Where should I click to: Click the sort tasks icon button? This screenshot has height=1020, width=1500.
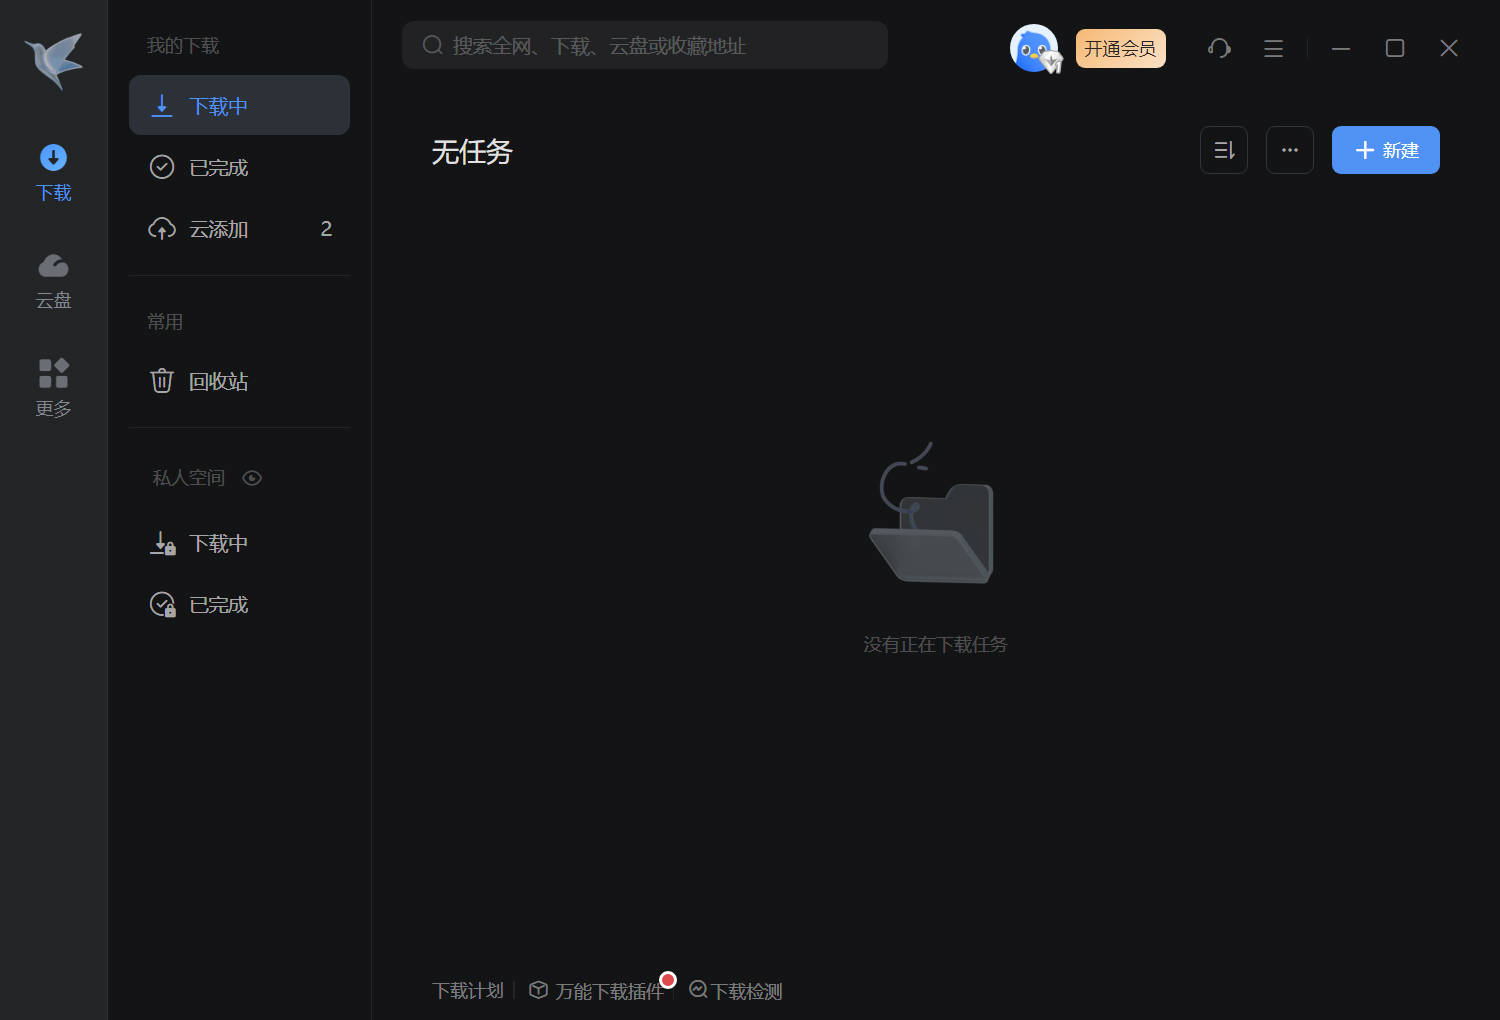[1224, 150]
